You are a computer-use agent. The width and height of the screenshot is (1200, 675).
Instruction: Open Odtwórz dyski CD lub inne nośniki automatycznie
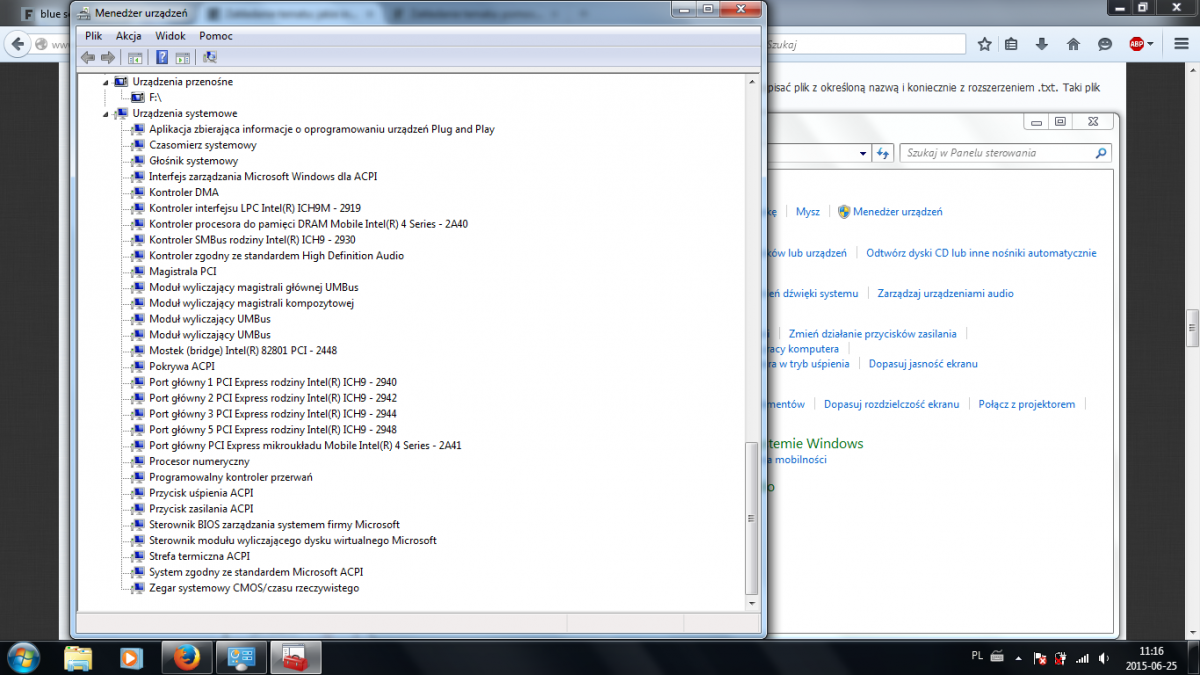(982, 253)
